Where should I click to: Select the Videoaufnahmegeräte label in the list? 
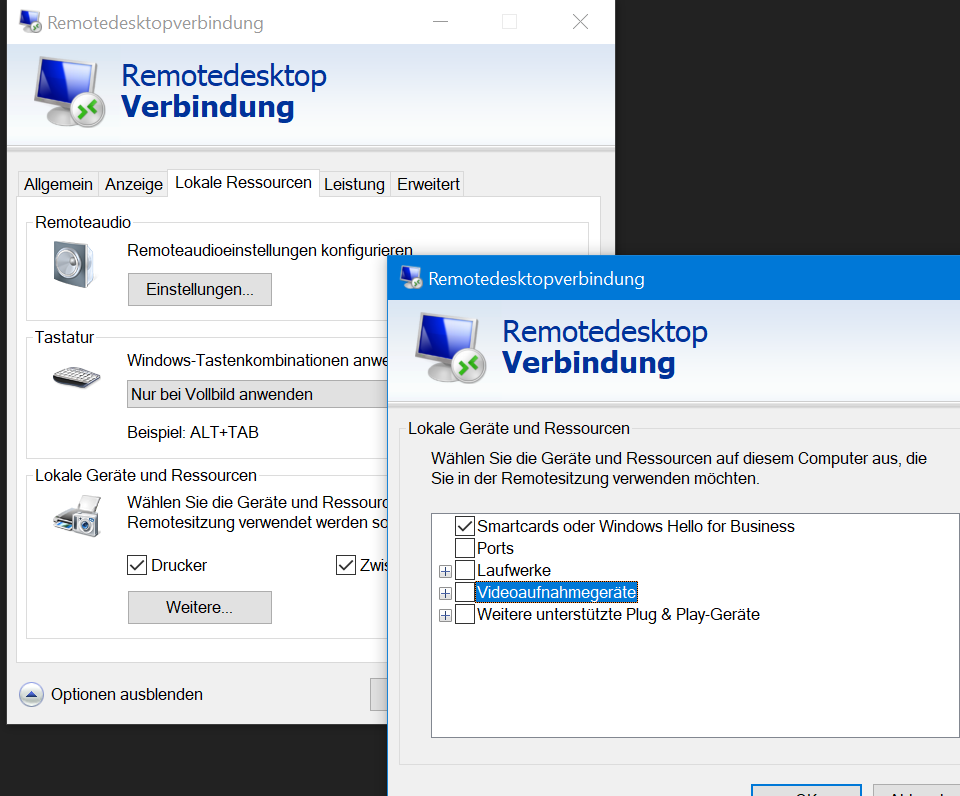tap(557, 592)
